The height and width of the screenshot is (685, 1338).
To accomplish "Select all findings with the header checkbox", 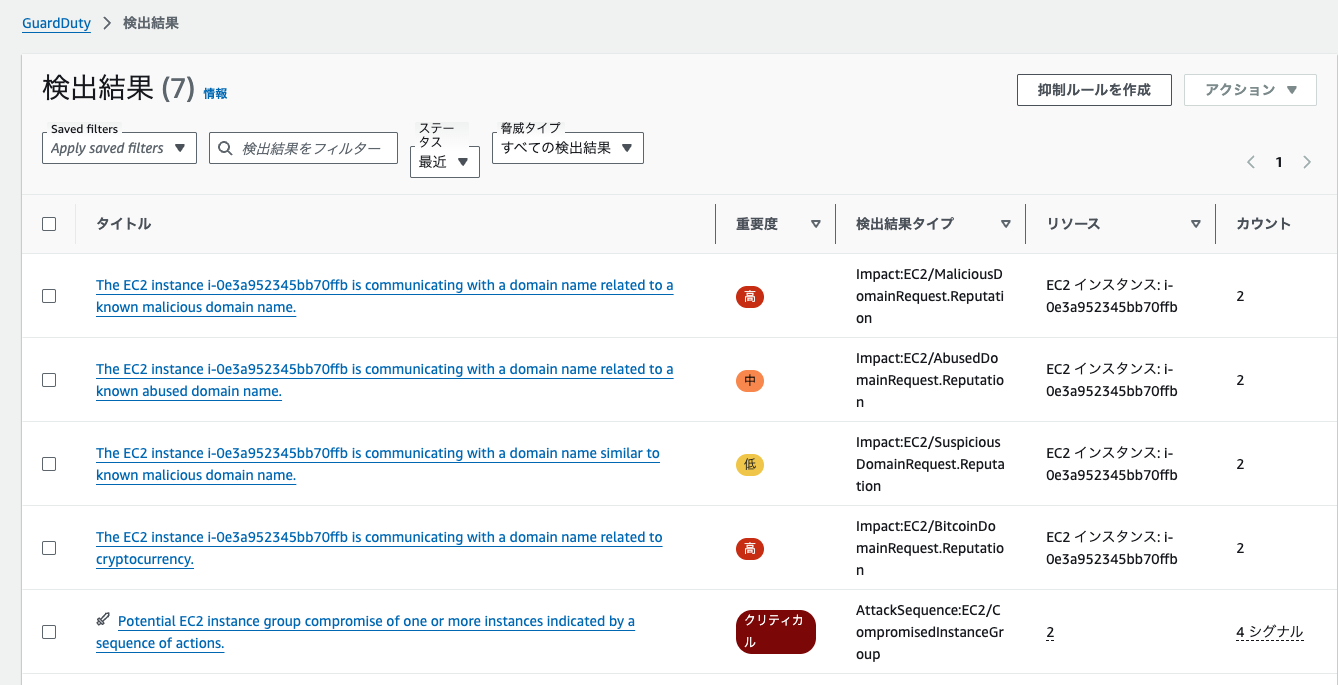I will click(49, 224).
